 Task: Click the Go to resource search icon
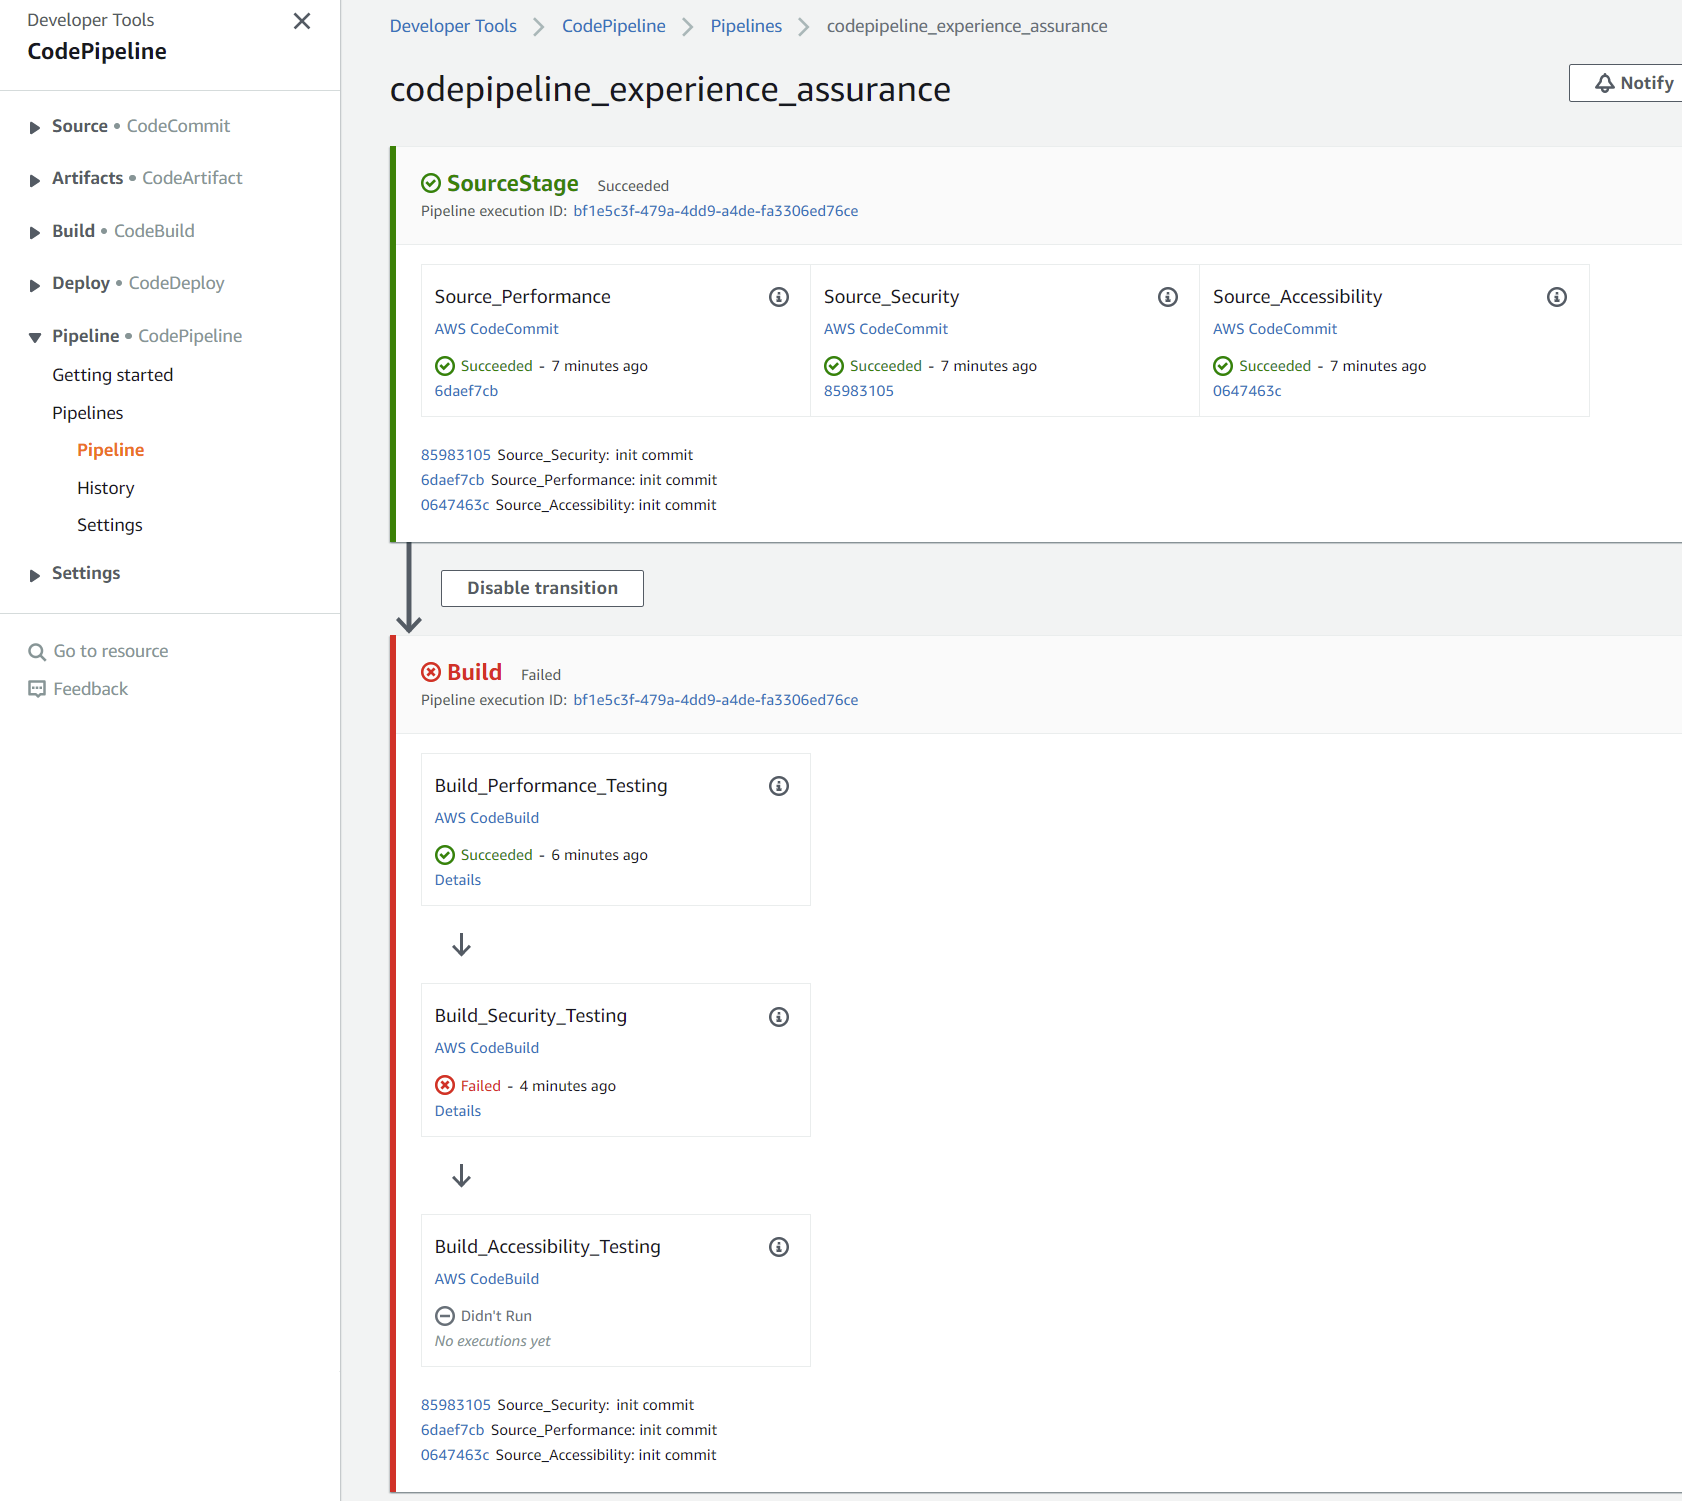(37, 652)
